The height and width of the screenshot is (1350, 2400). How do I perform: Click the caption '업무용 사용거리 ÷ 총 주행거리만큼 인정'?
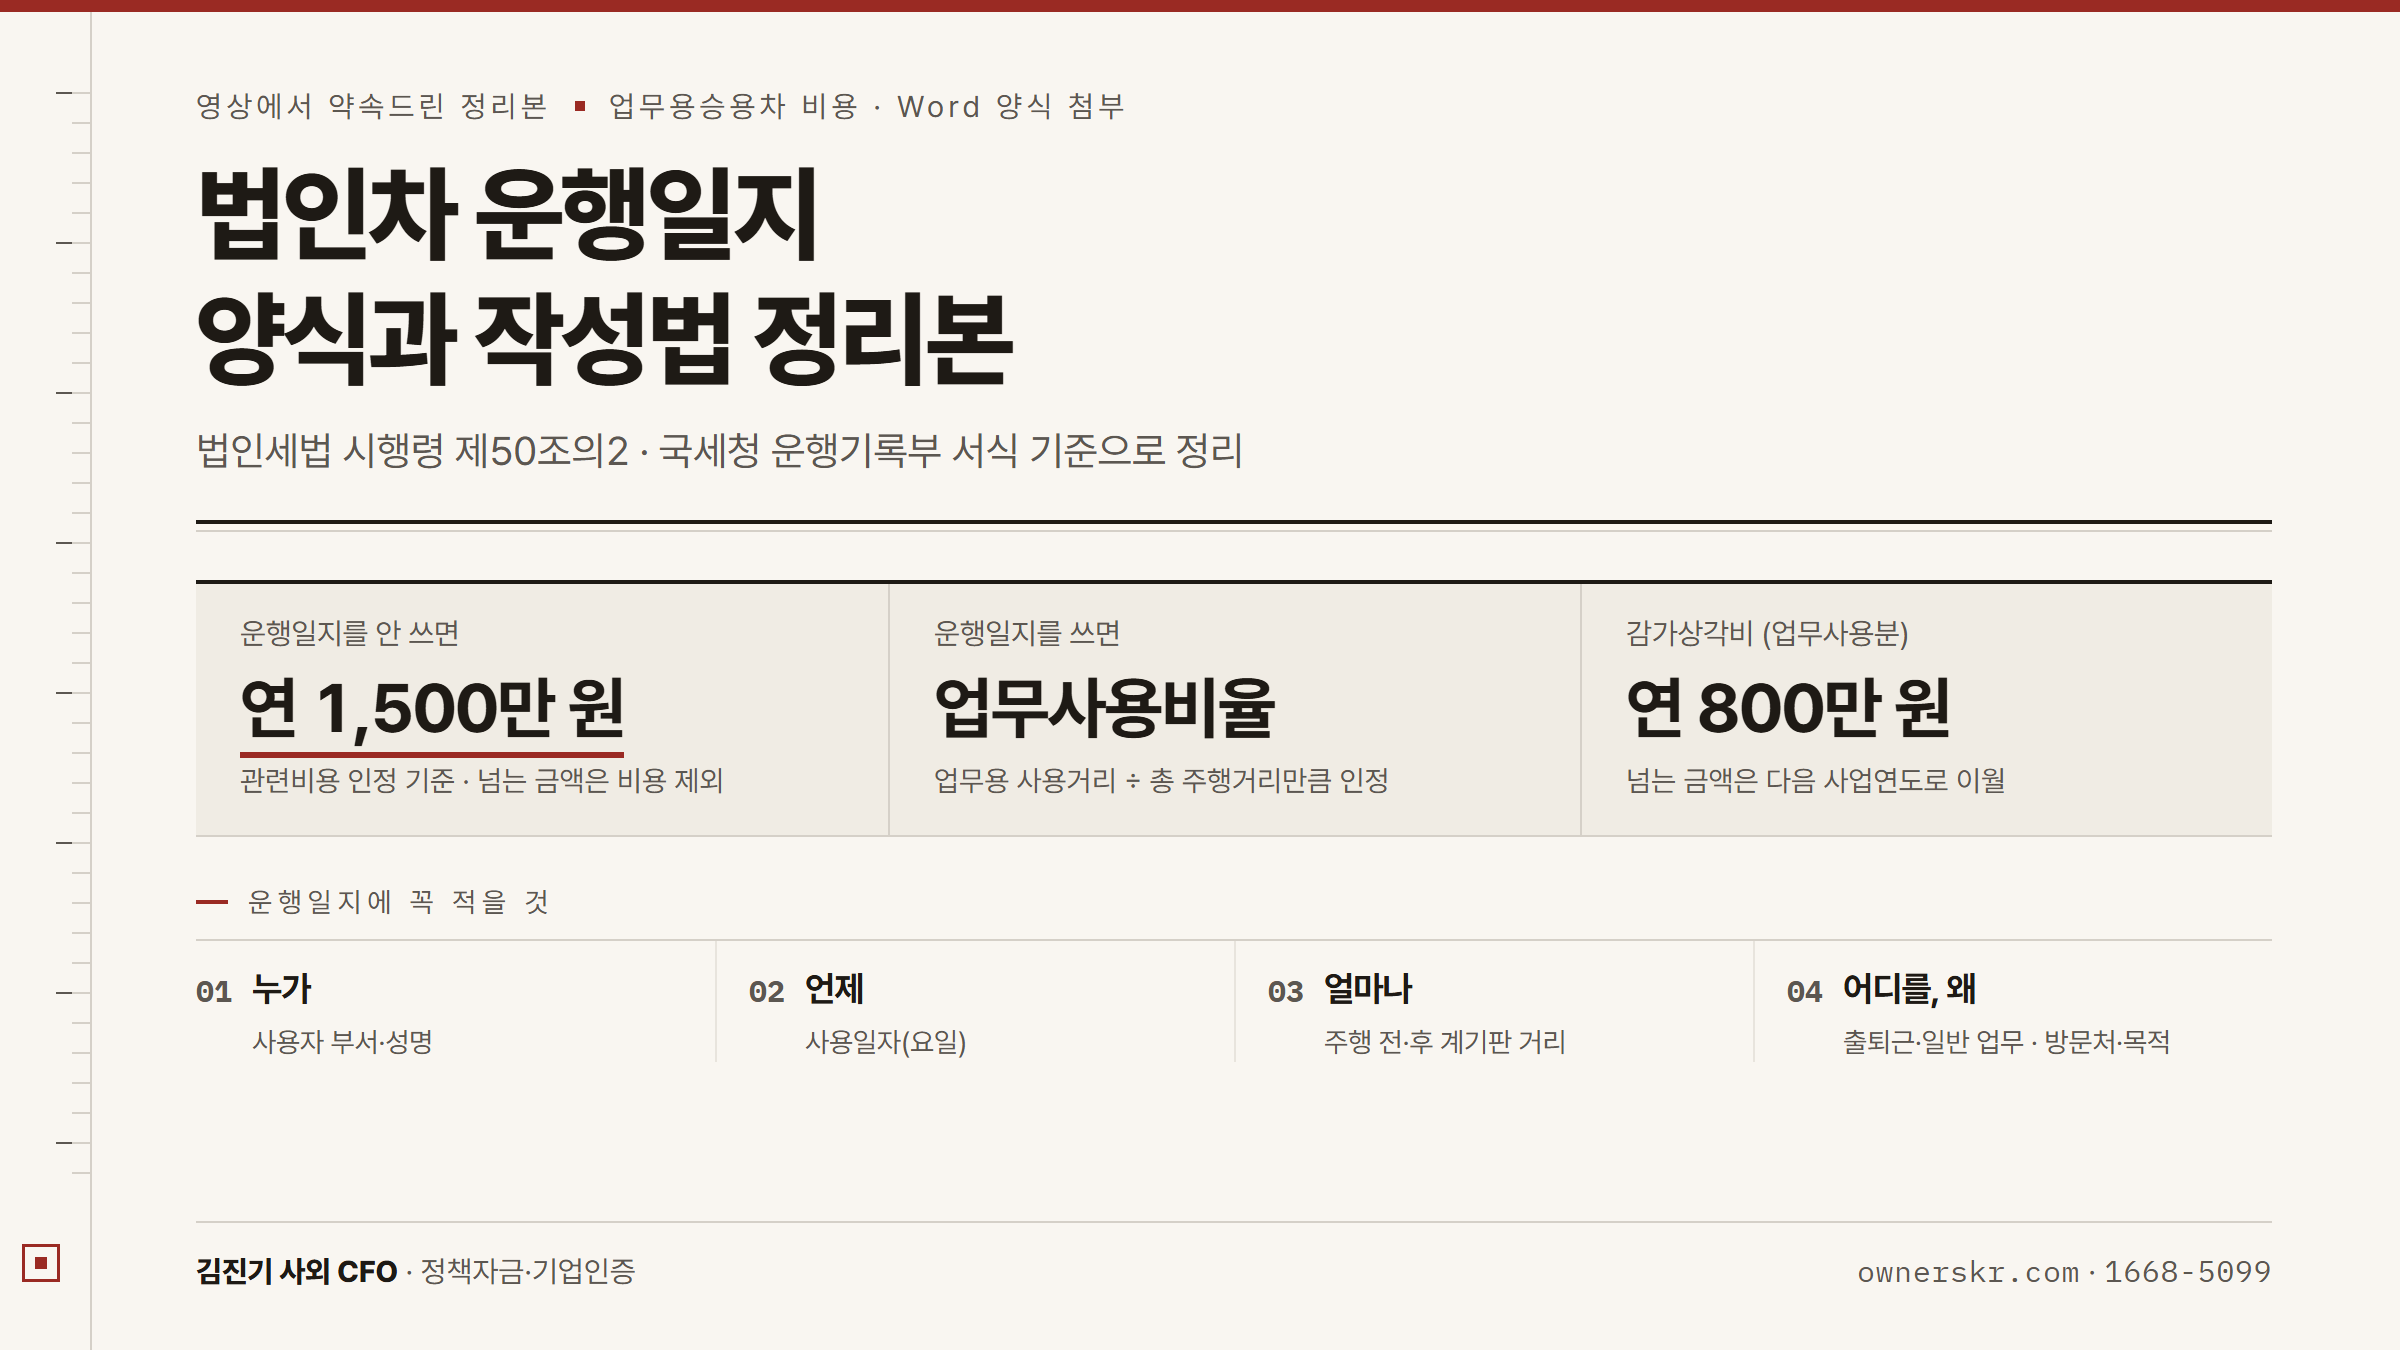1161,780
